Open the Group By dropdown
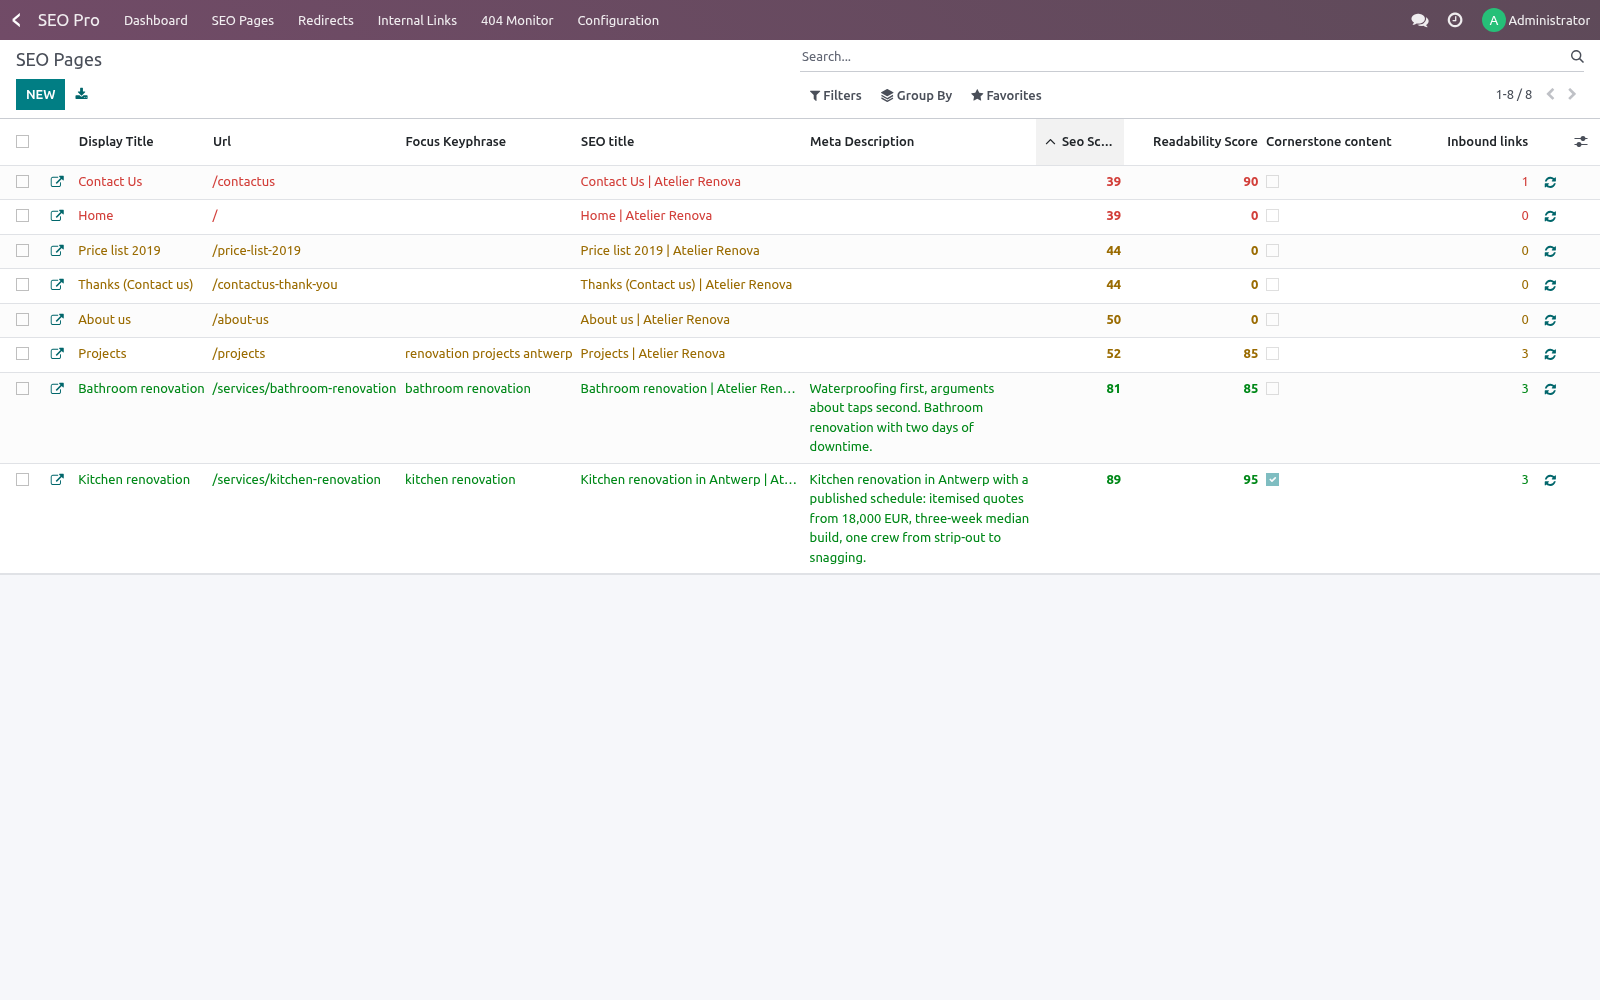 pyautogui.click(x=916, y=96)
